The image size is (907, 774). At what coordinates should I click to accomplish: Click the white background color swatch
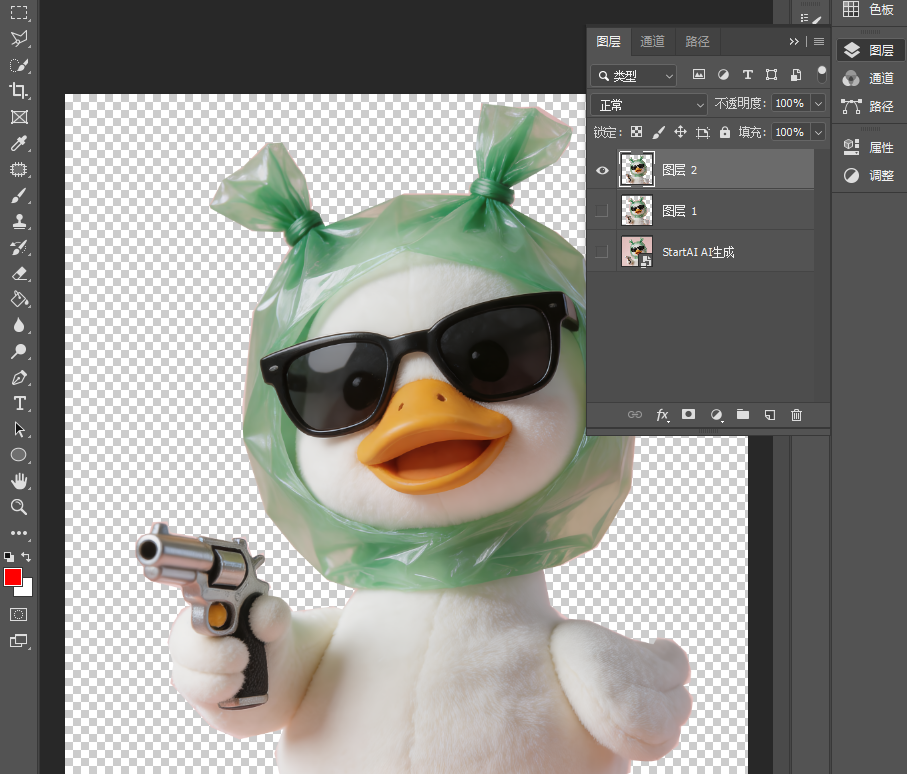[x=26, y=590]
